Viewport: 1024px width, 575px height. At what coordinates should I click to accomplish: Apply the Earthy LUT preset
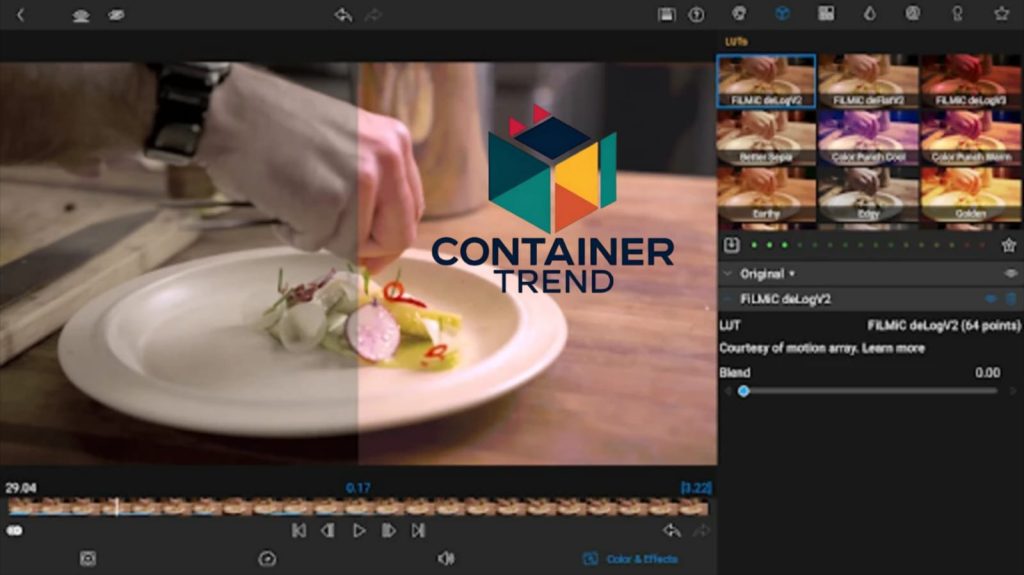tap(766, 194)
